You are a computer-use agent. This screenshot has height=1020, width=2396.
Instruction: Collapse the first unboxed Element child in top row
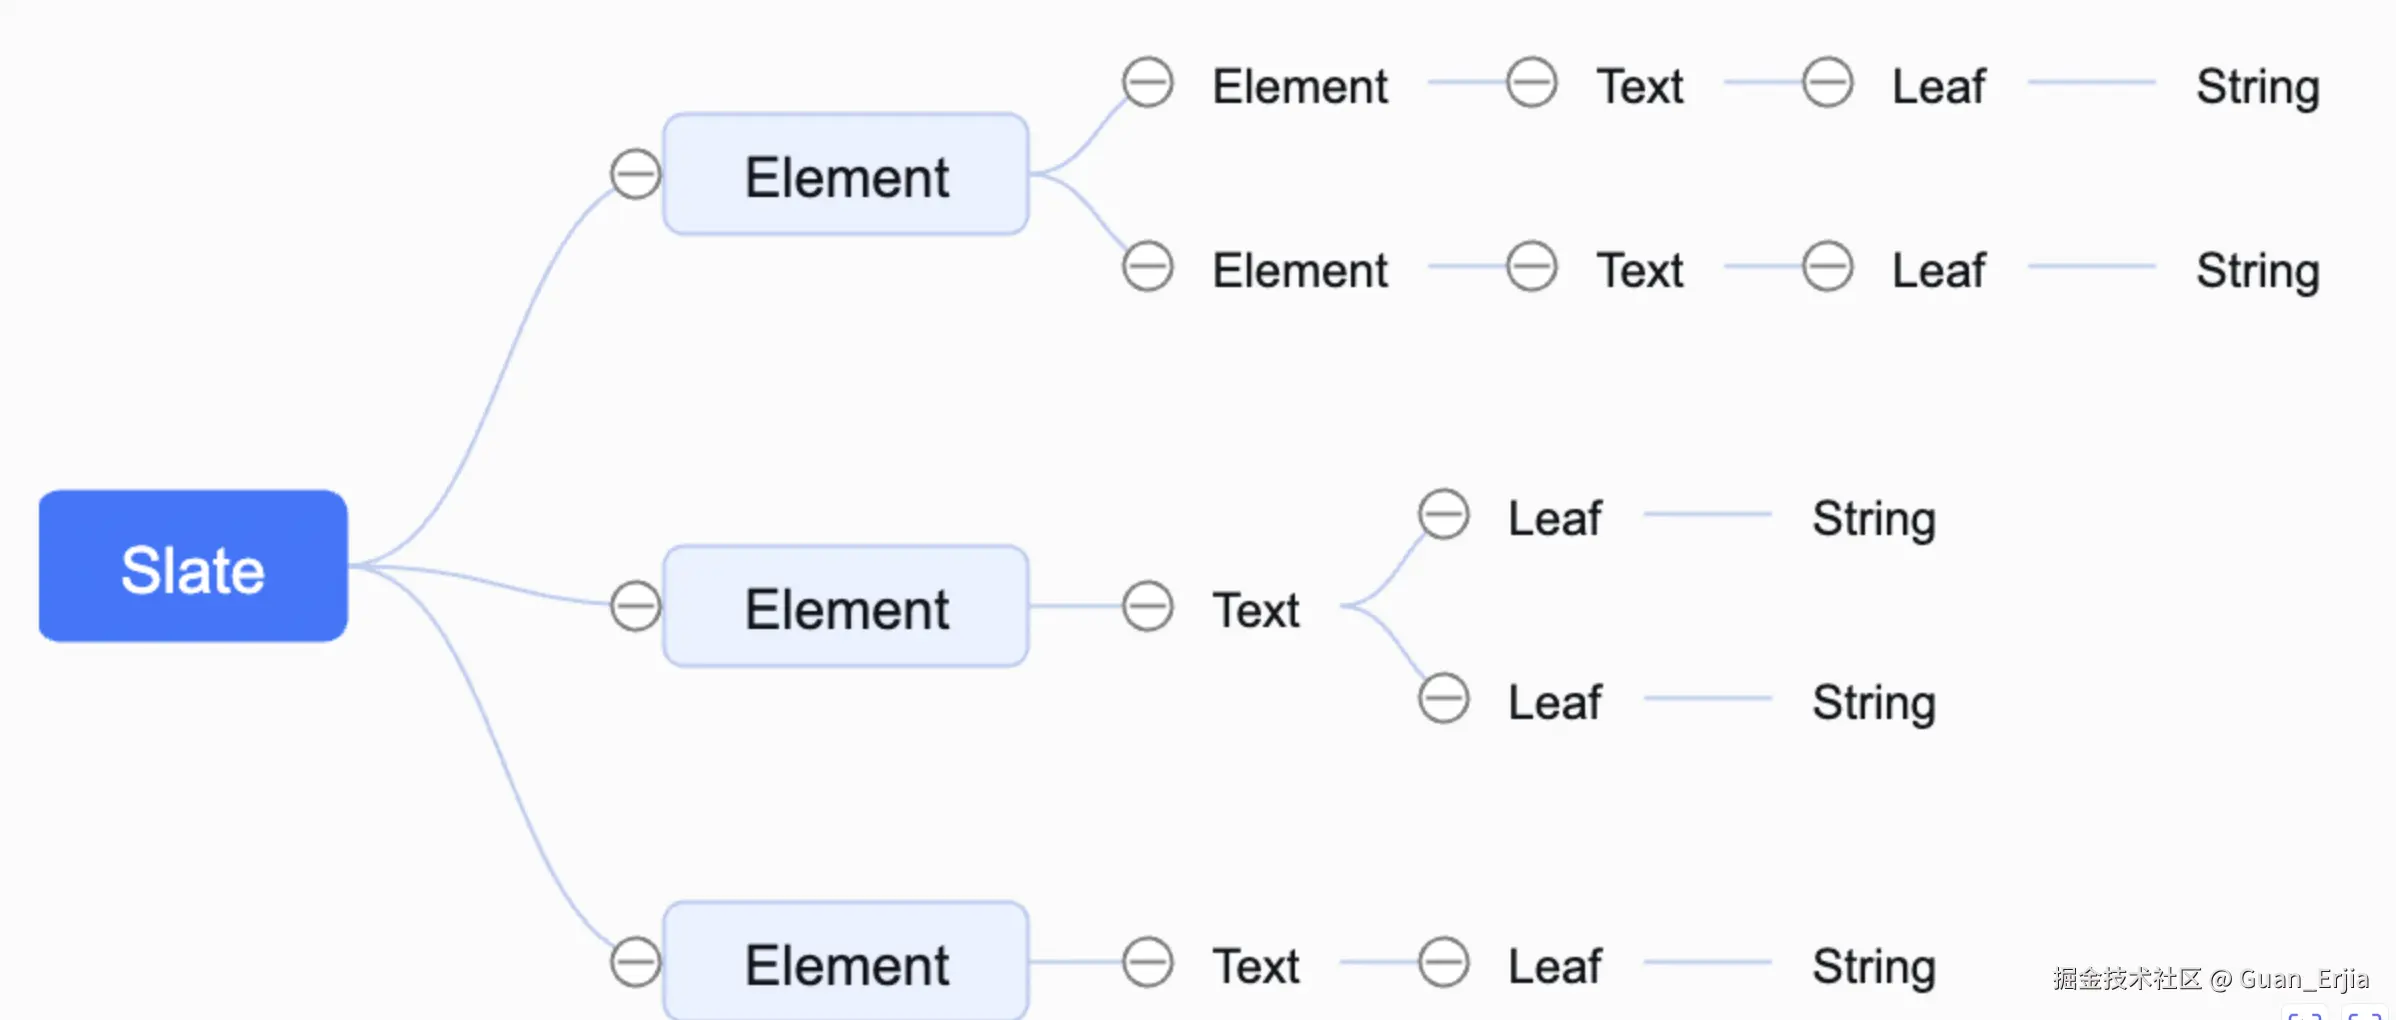[x=1147, y=82]
